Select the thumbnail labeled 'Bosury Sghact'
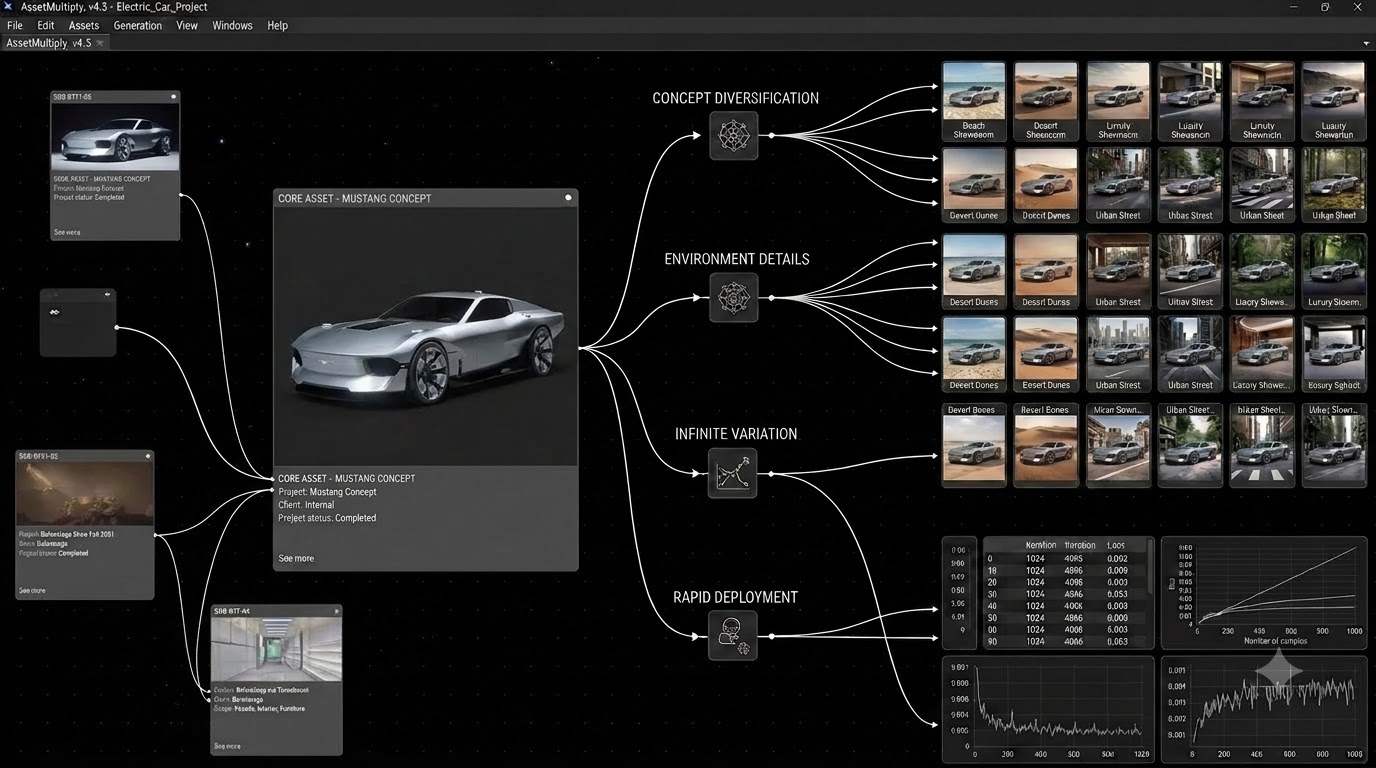1376x768 pixels. [x=1334, y=354]
